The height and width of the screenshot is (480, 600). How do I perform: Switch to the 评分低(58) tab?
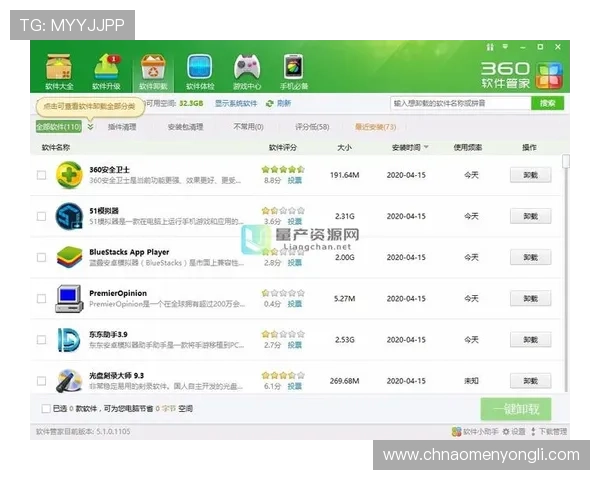coord(312,127)
